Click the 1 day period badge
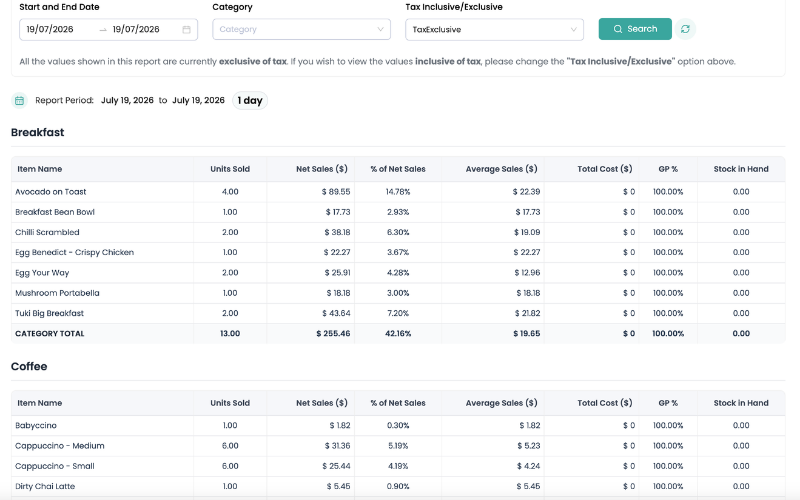This screenshot has width=800, height=500. (x=250, y=101)
